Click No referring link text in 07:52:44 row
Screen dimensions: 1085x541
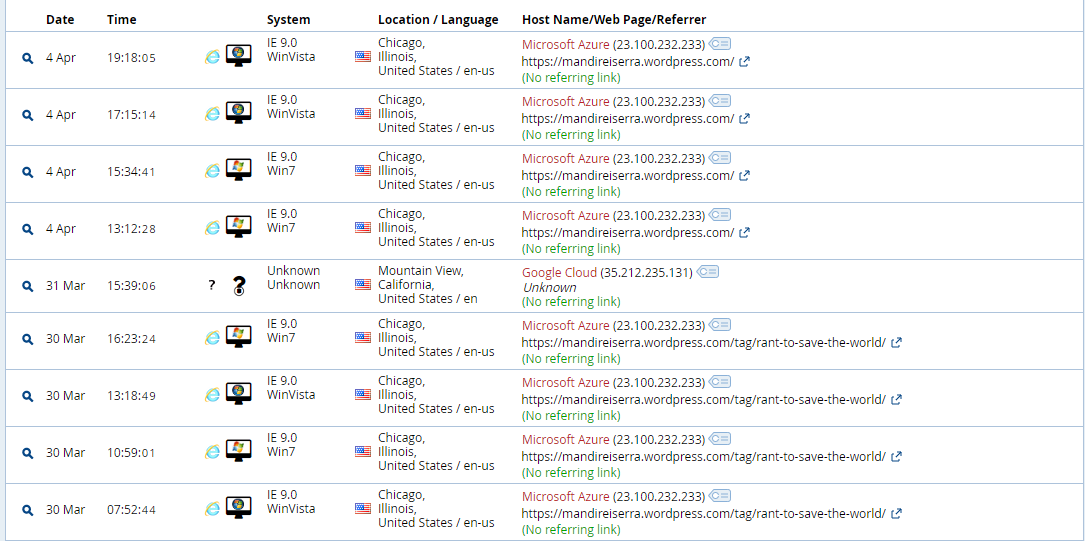pos(571,529)
